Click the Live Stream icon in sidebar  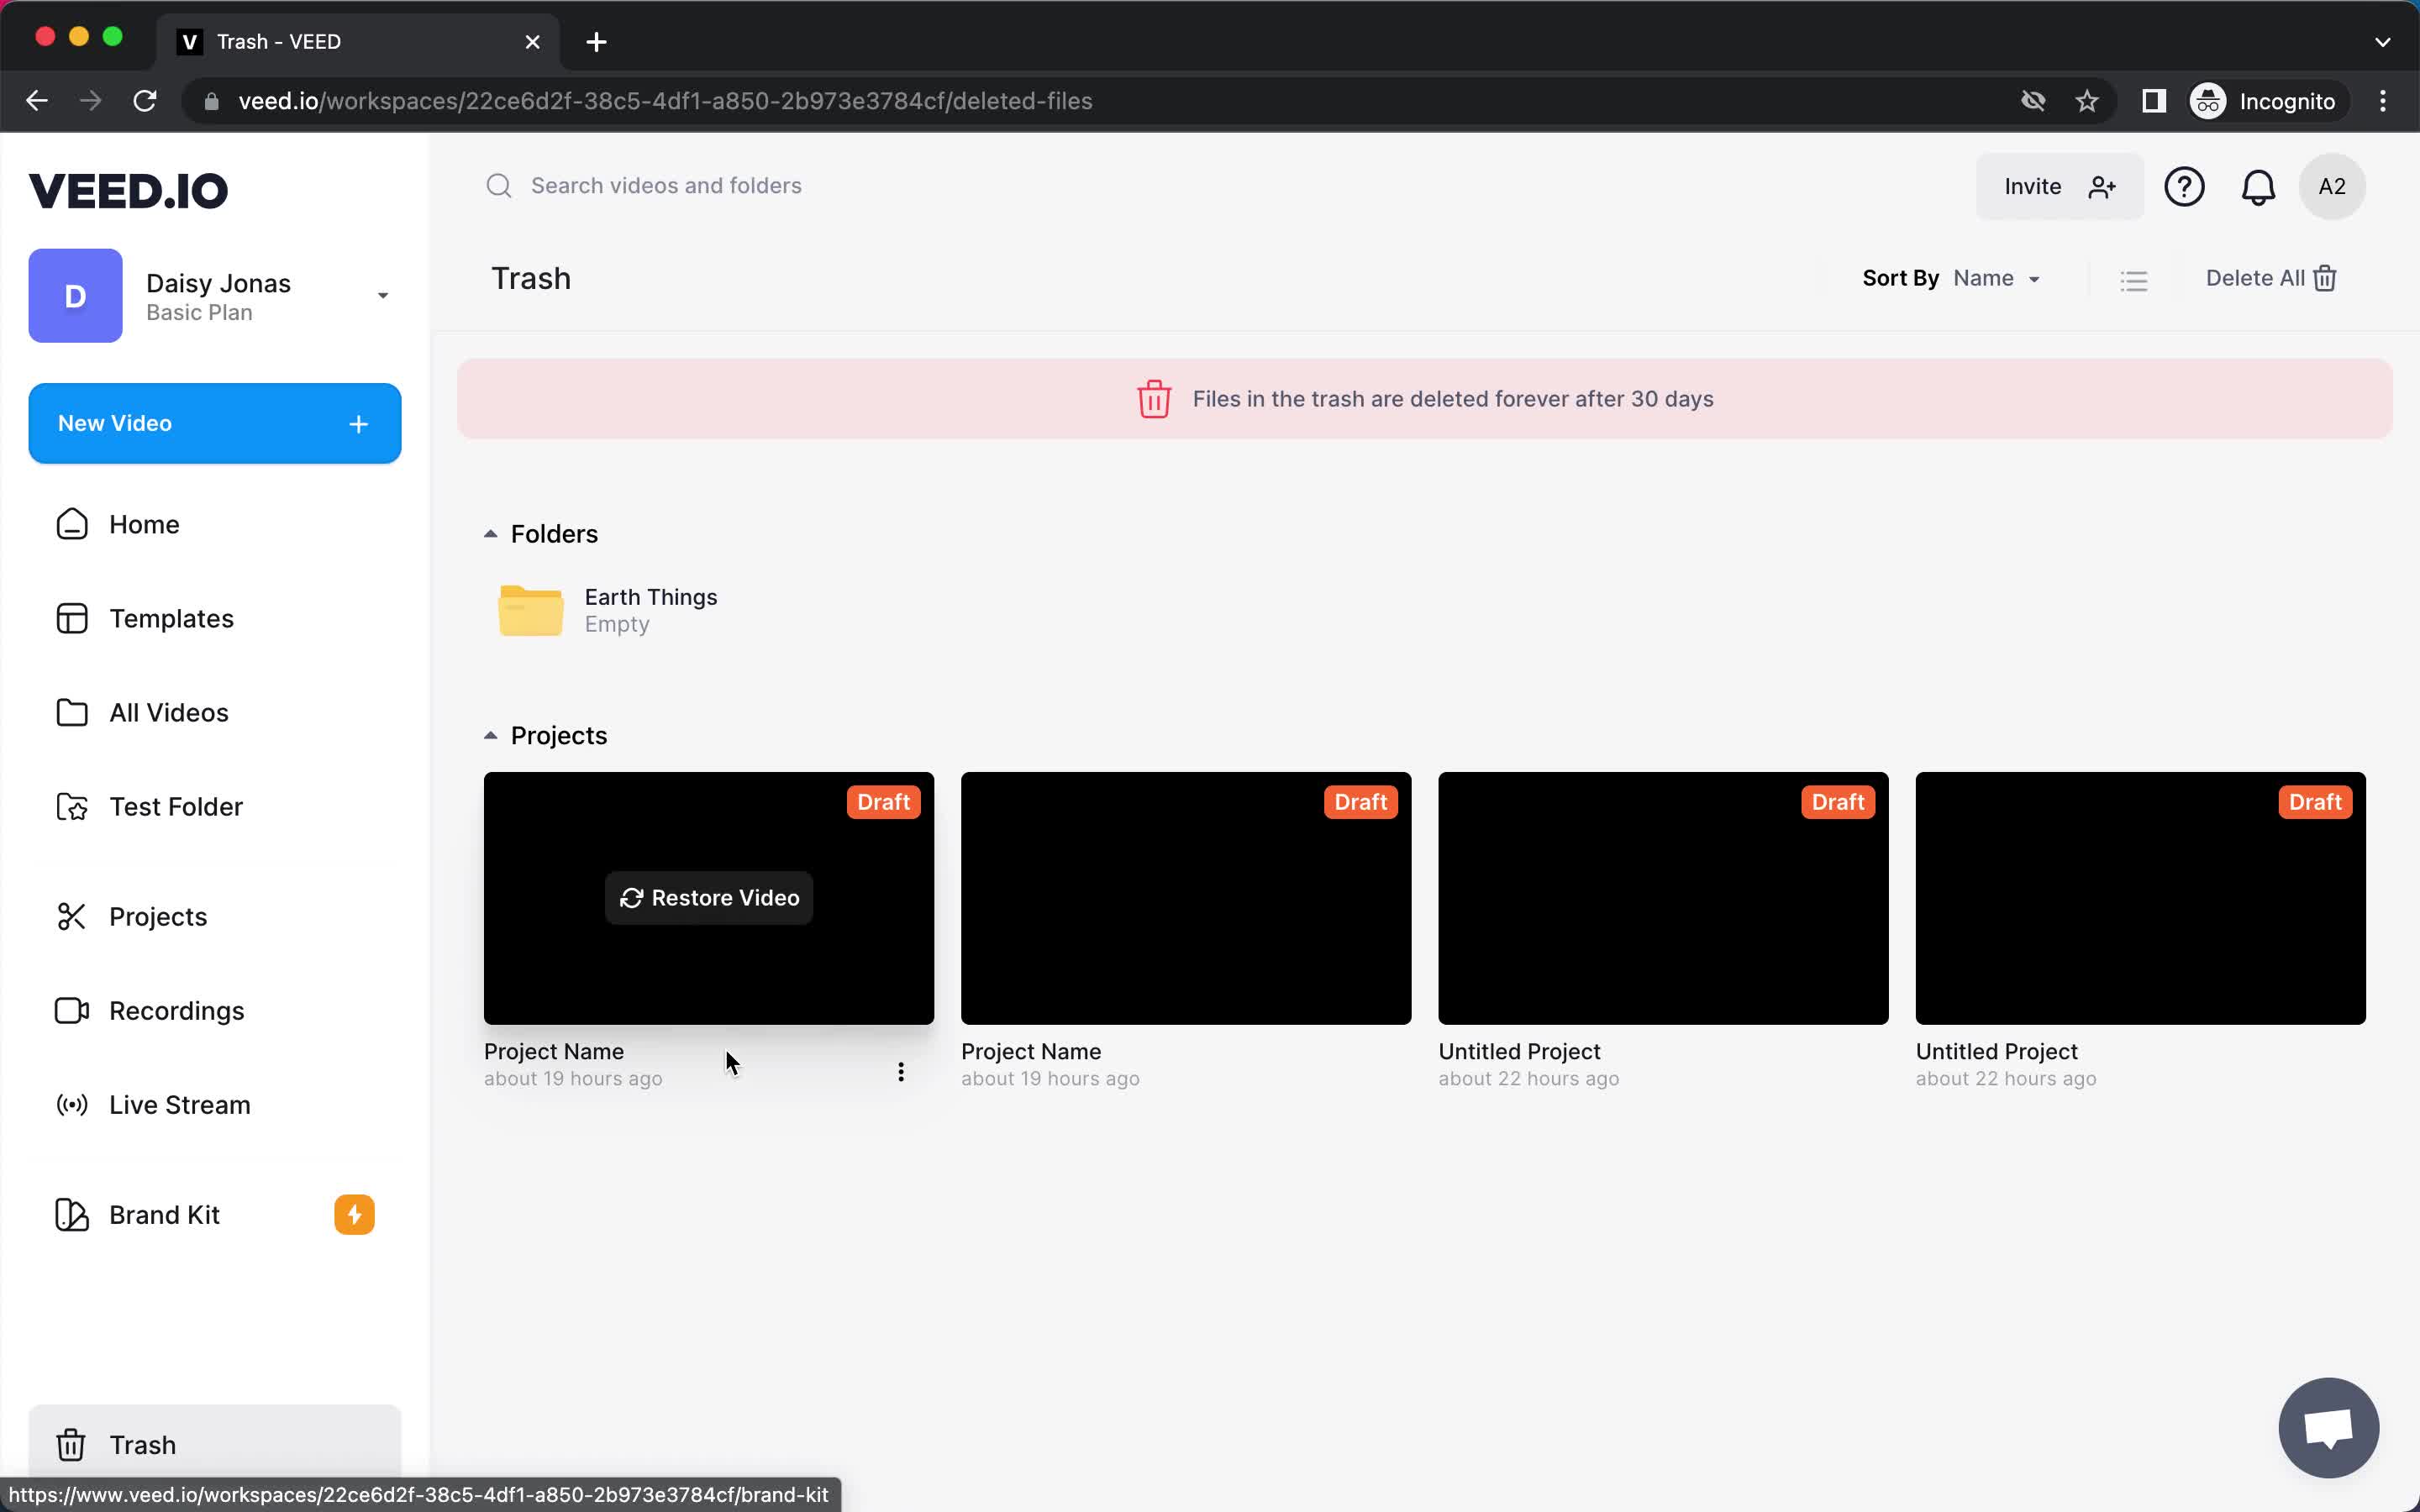(x=70, y=1105)
